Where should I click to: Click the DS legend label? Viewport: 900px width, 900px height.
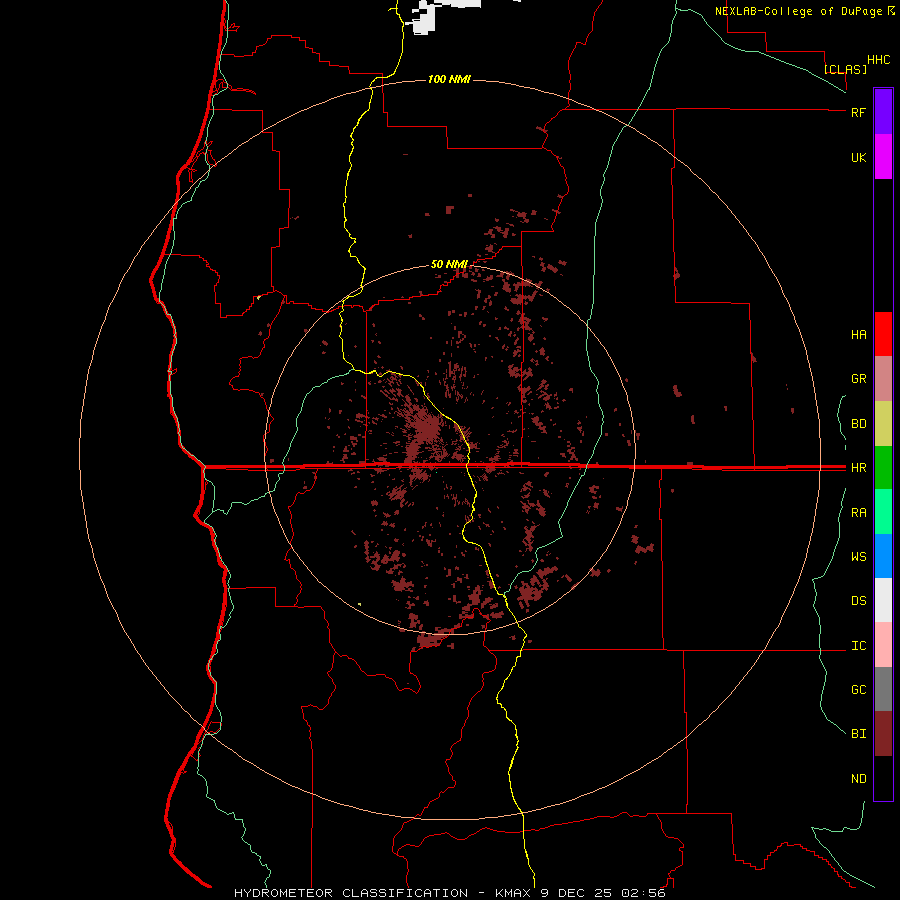click(x=858, y=601)
